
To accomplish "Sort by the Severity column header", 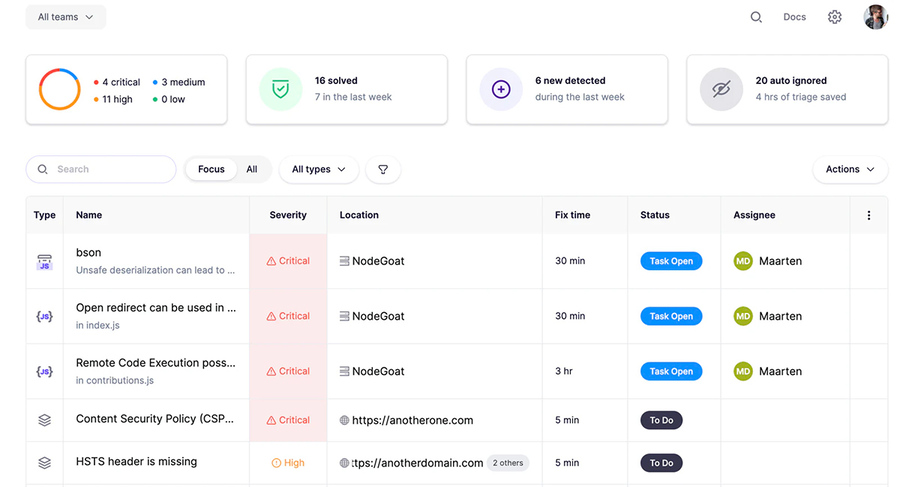I will pos(288,215).
